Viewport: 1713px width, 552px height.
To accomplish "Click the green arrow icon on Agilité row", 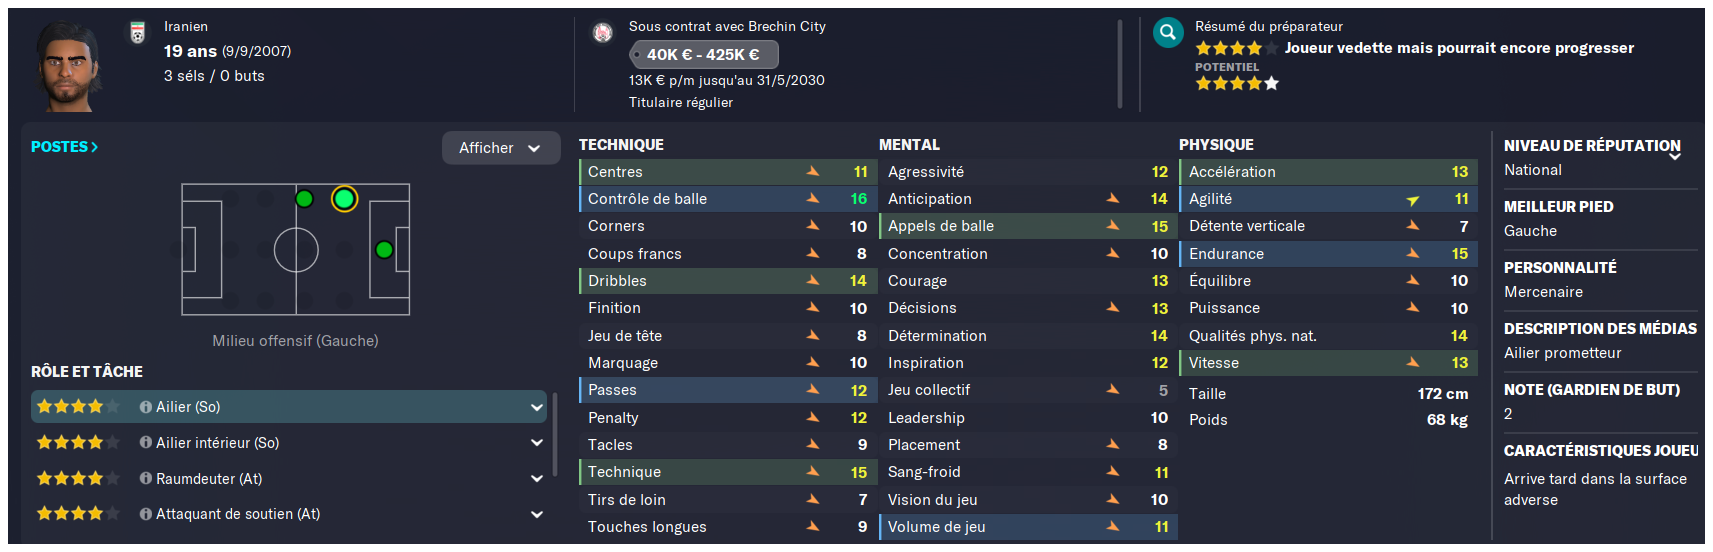I will [1413, 200].
